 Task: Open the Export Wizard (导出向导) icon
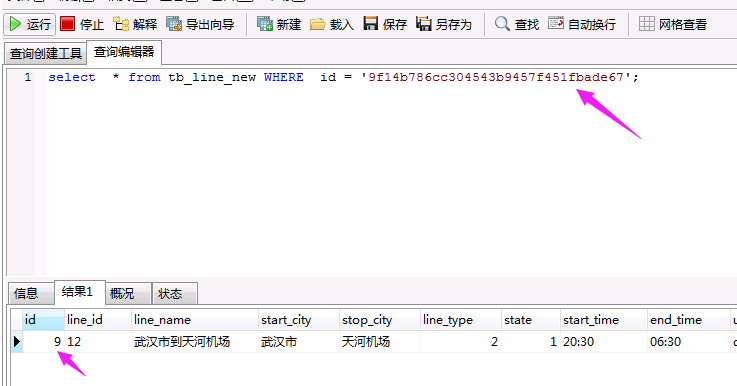point(174,24)
